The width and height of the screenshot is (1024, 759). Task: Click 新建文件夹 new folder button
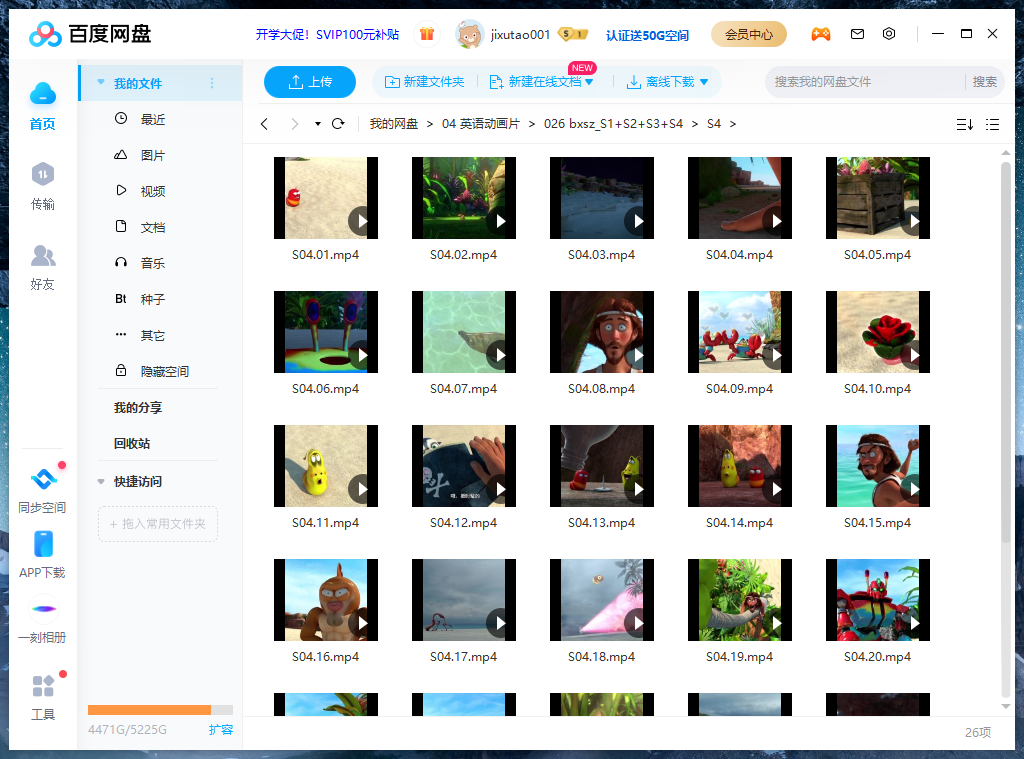[424, 82]
